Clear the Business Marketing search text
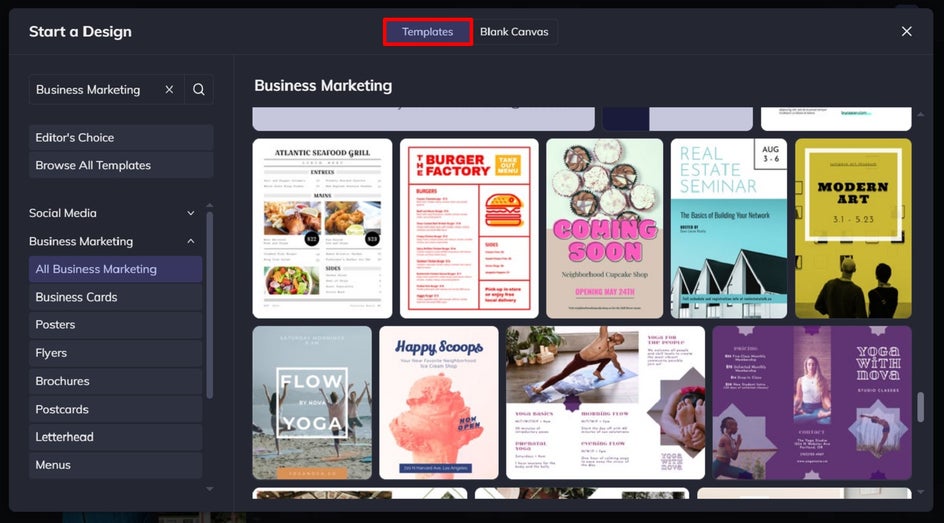Viewport: 944px width, 523px height. tap(169, 90)
